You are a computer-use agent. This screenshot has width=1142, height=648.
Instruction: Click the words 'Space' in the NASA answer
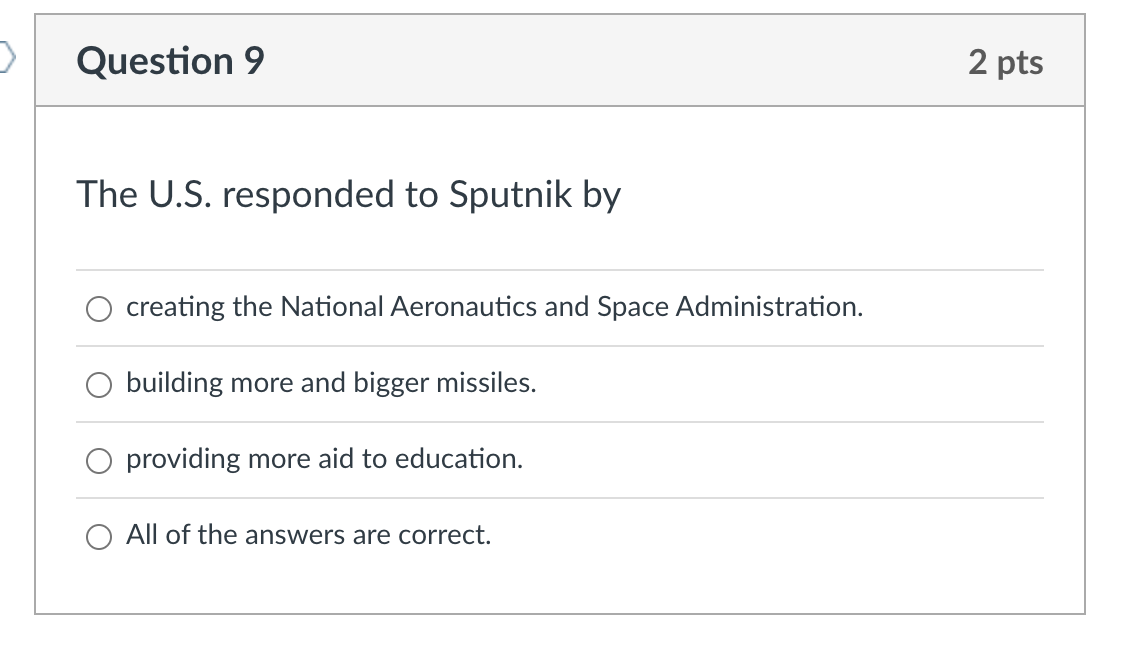click(x=633, y=308)
